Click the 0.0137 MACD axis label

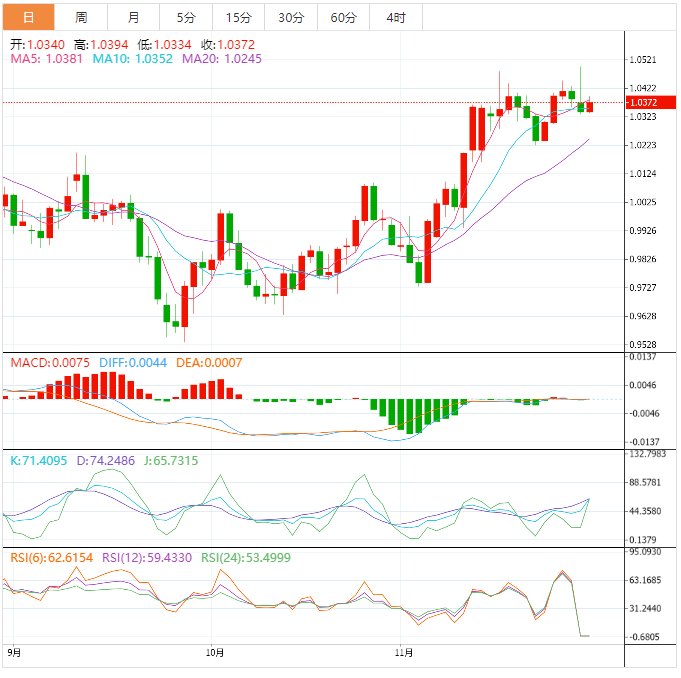pos(643,357)
